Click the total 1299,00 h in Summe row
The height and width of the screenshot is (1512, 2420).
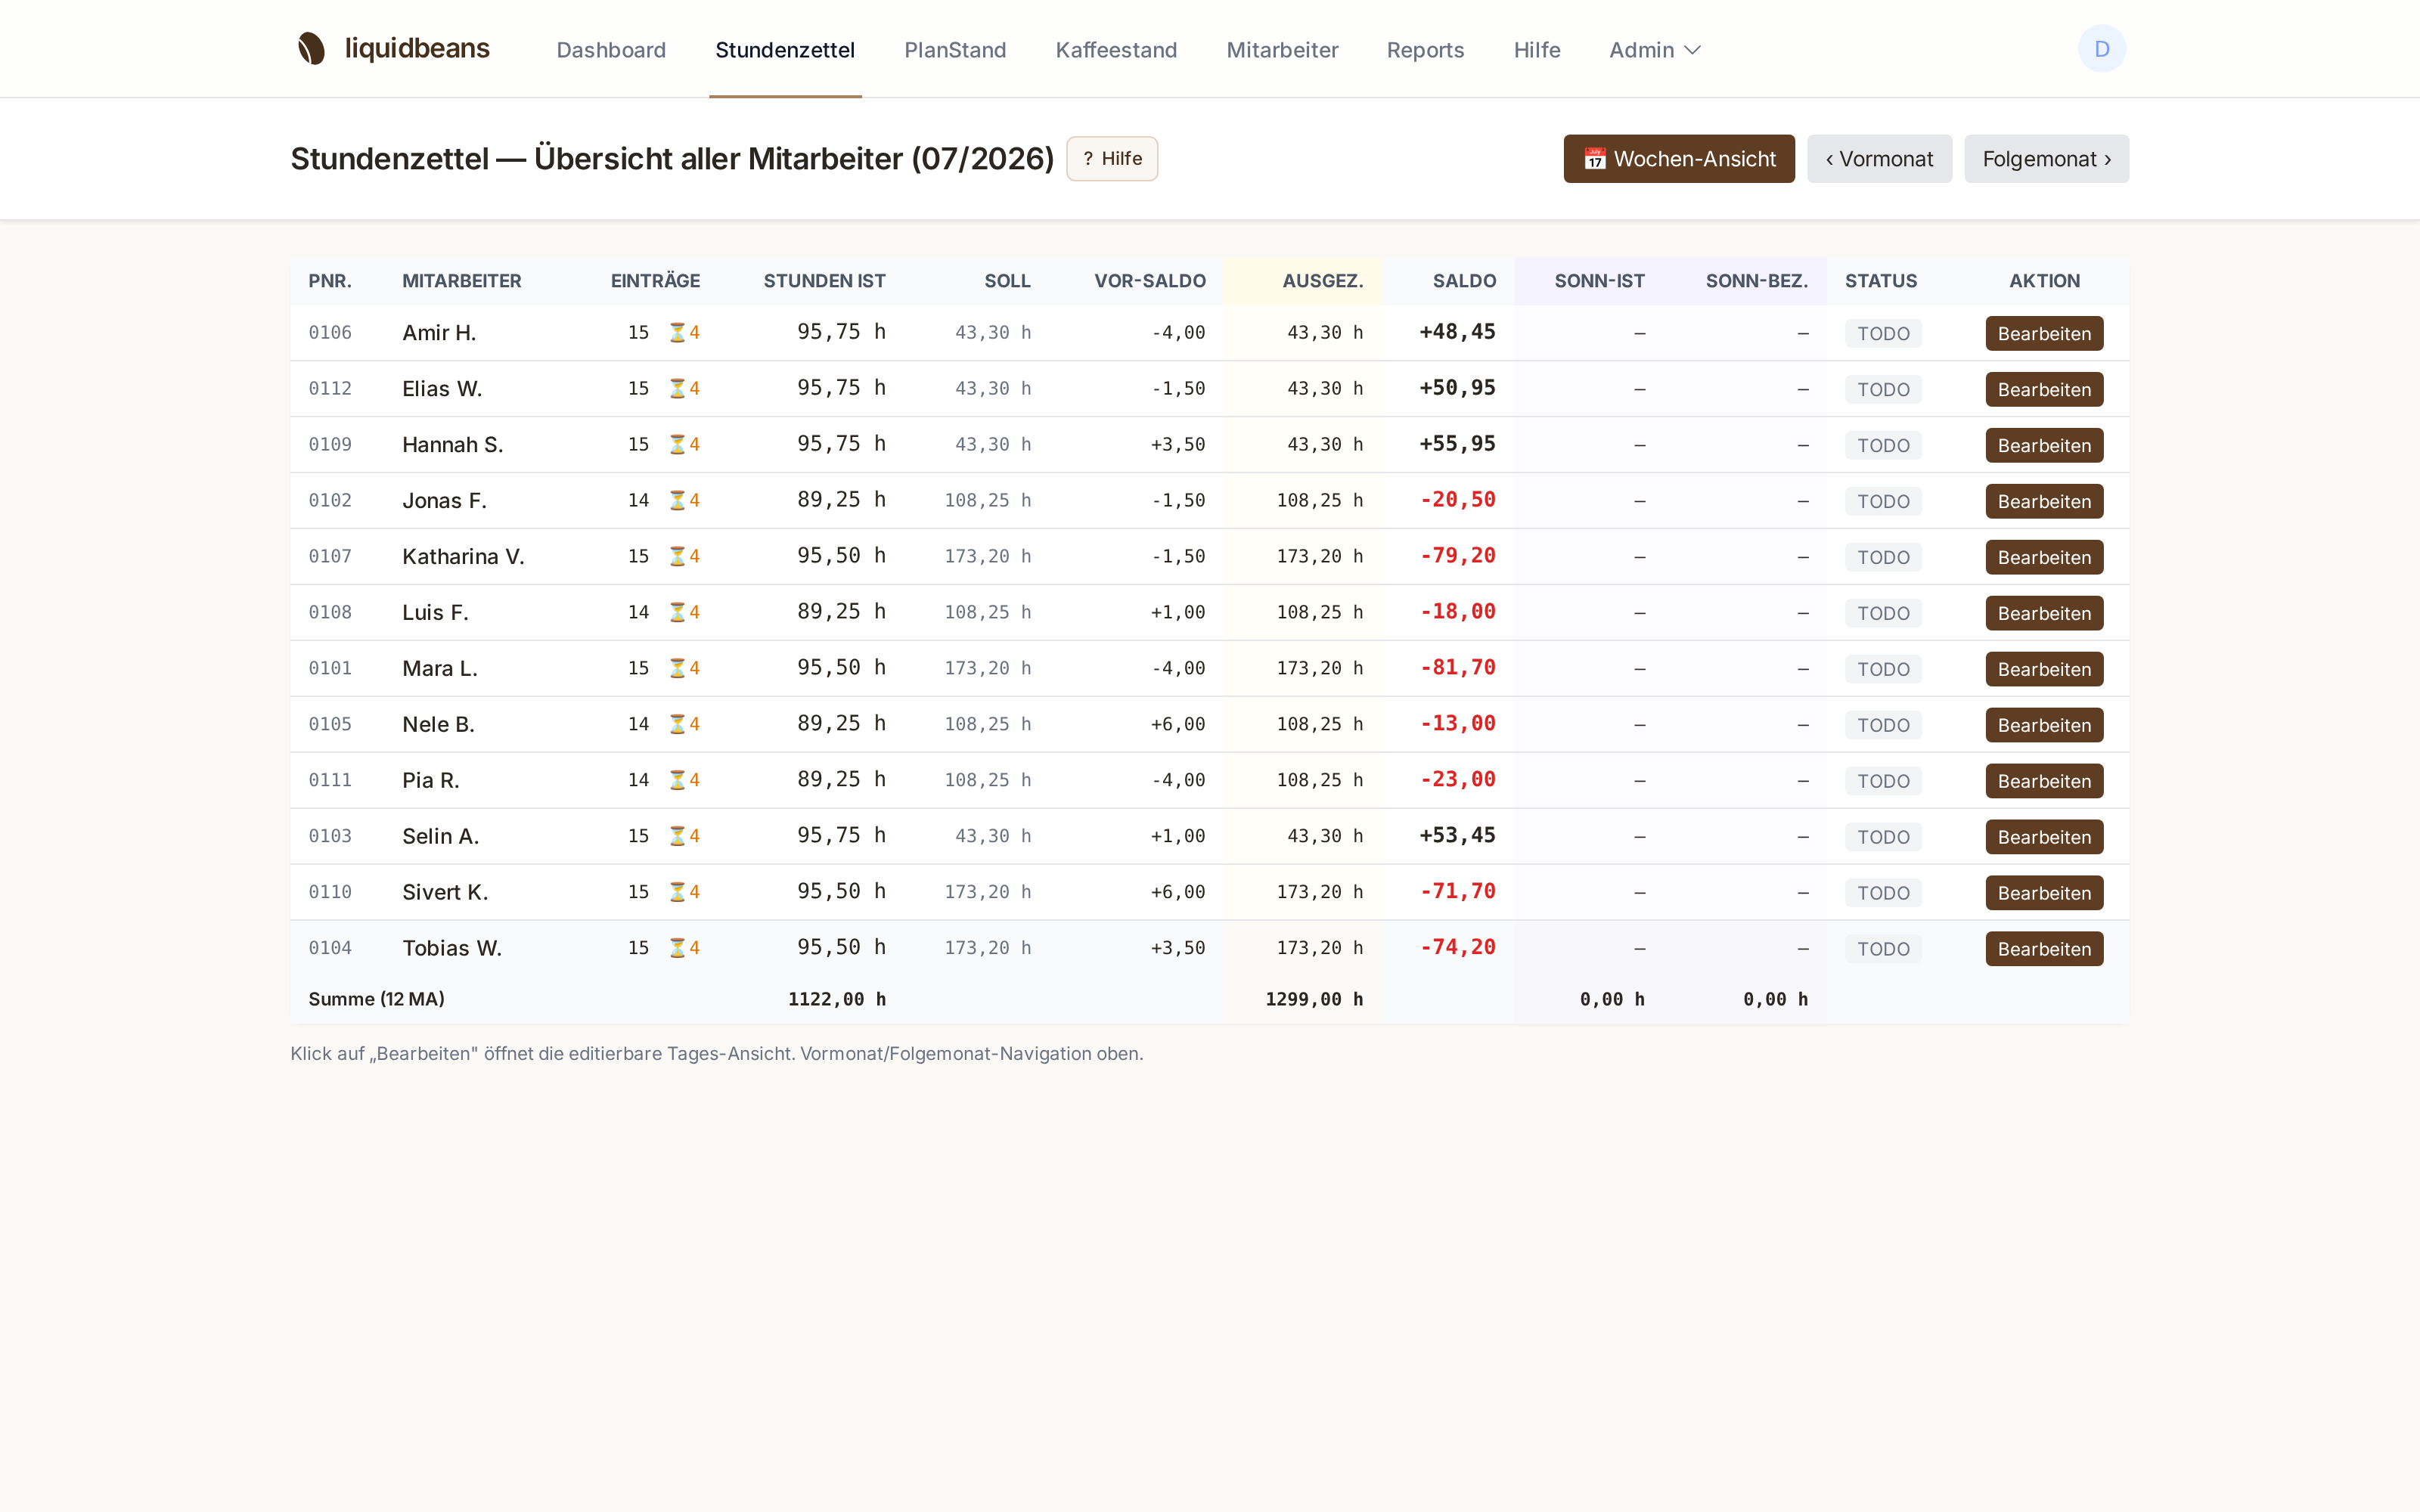[1314, 999]
